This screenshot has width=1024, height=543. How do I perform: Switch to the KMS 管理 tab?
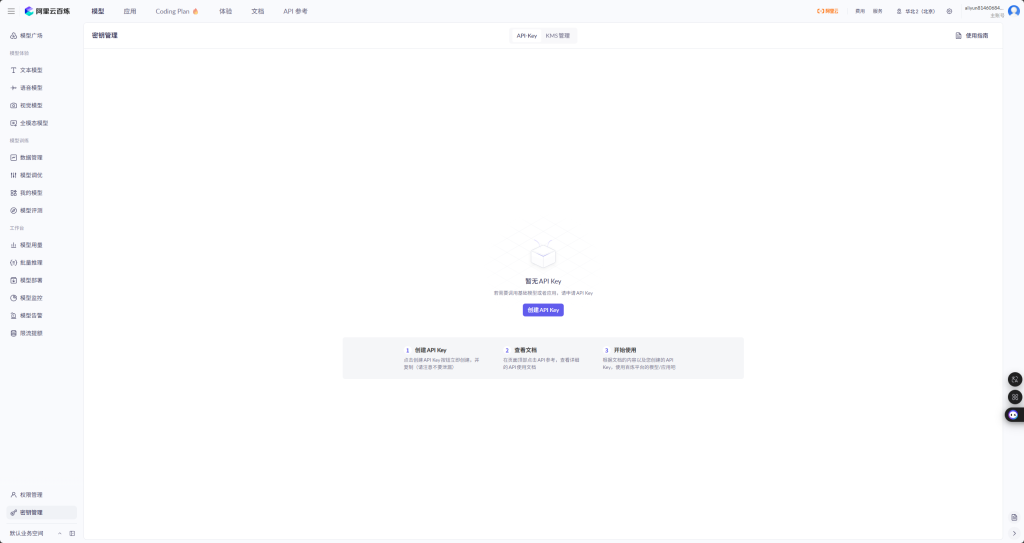coord(557,35)
